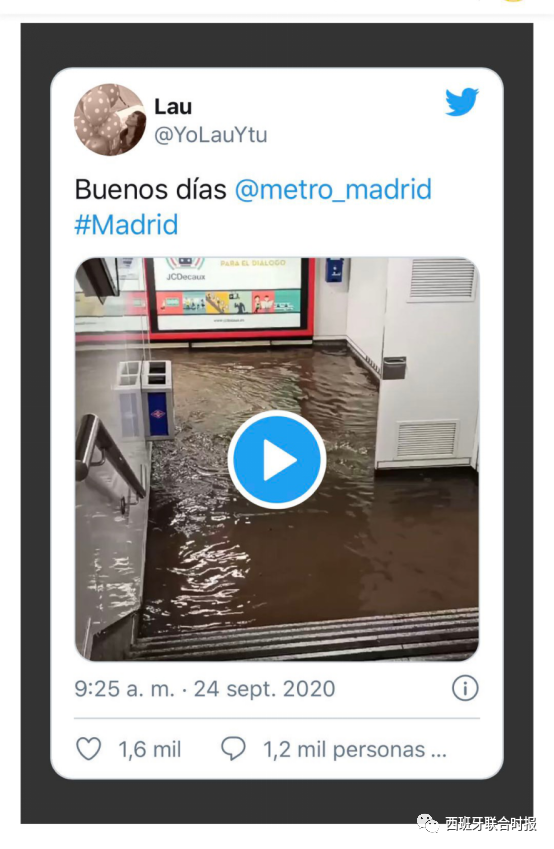Open tweet timestamp 9:25 a. m. 24 sept. 2020
Viewport: 554px width, 849px height.
(205, 689)
